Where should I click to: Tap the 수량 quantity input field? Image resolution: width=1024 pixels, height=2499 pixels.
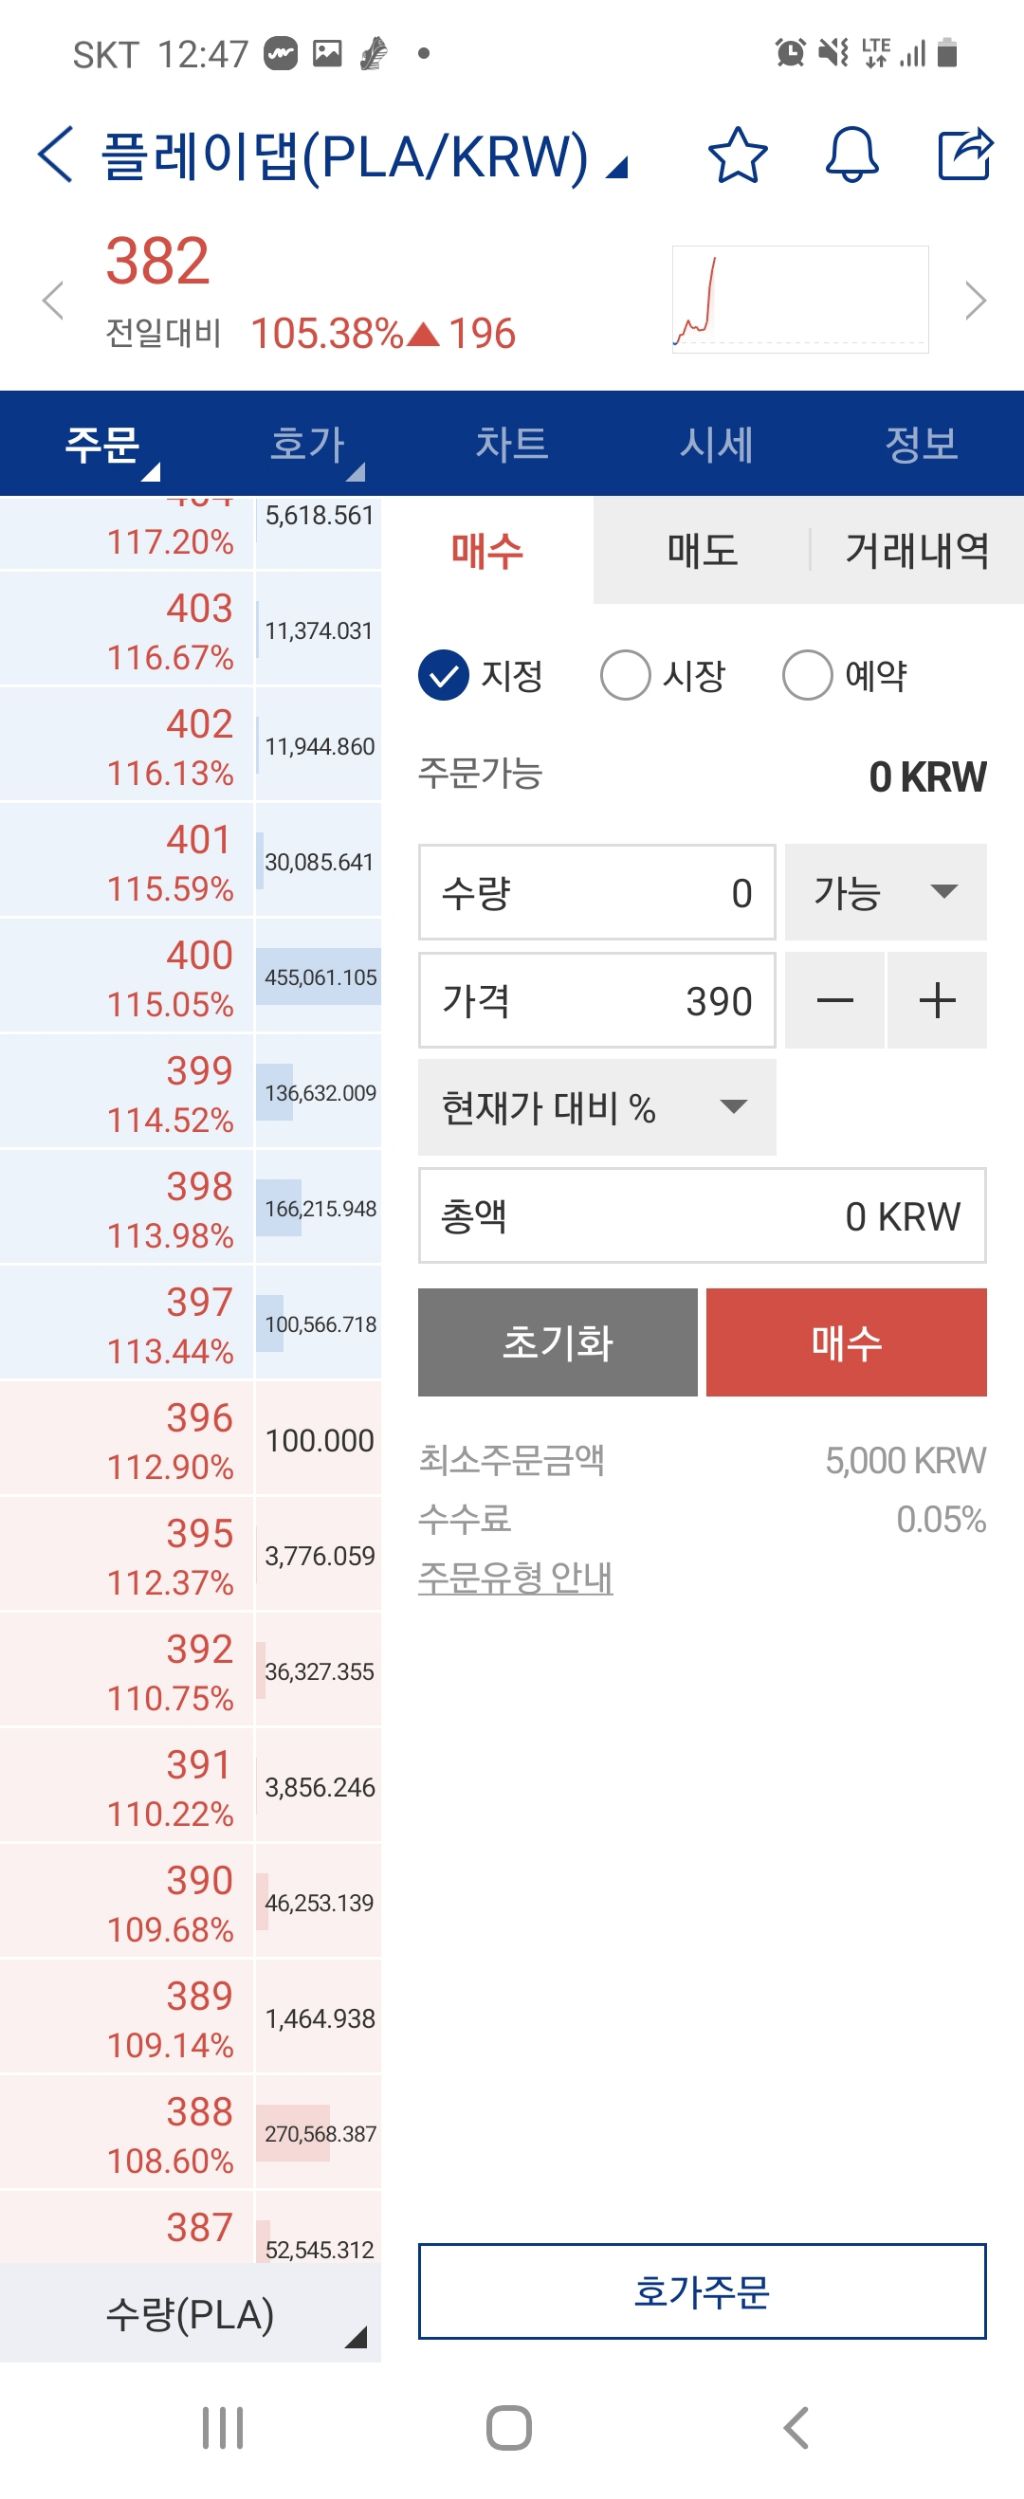tap(597, 893)
